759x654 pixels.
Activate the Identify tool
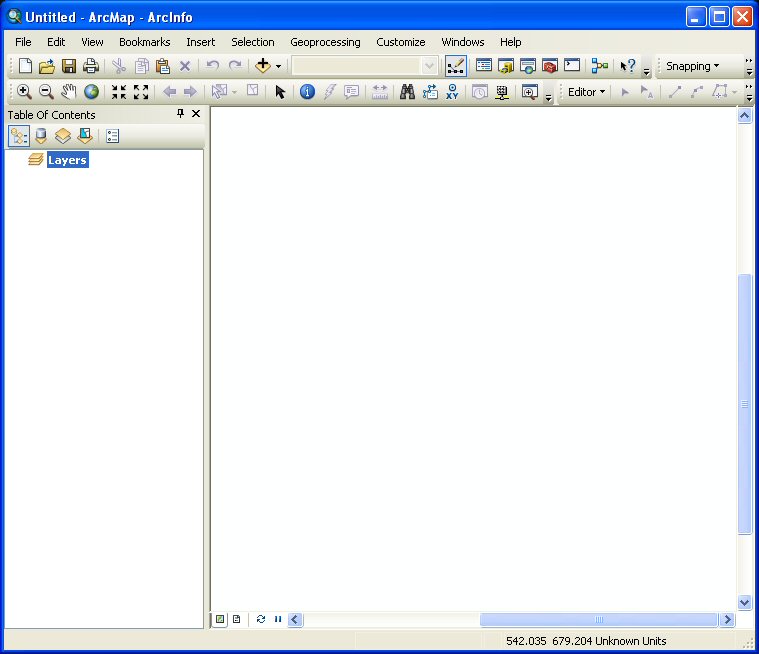307,91
